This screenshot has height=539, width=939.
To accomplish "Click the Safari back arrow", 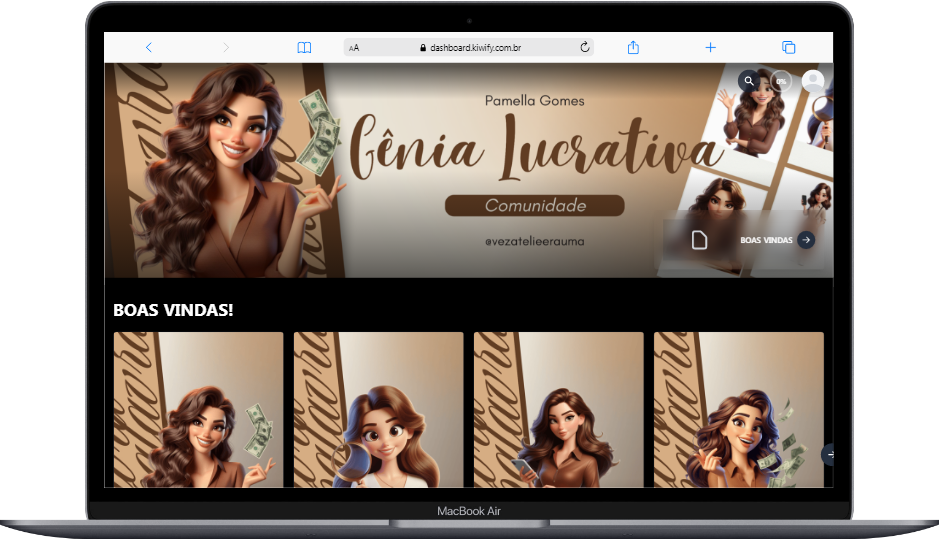I will point(149,47).
